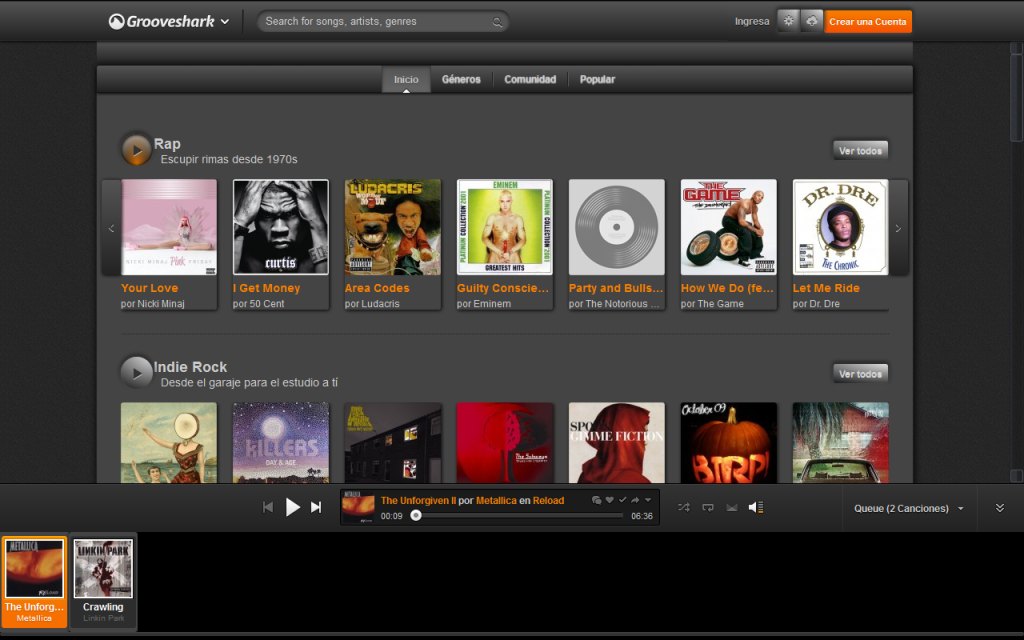Open the Grooveshark dropdown menu arrow
The height and width of the screenshot is (640, 1024).
point(225,22)
